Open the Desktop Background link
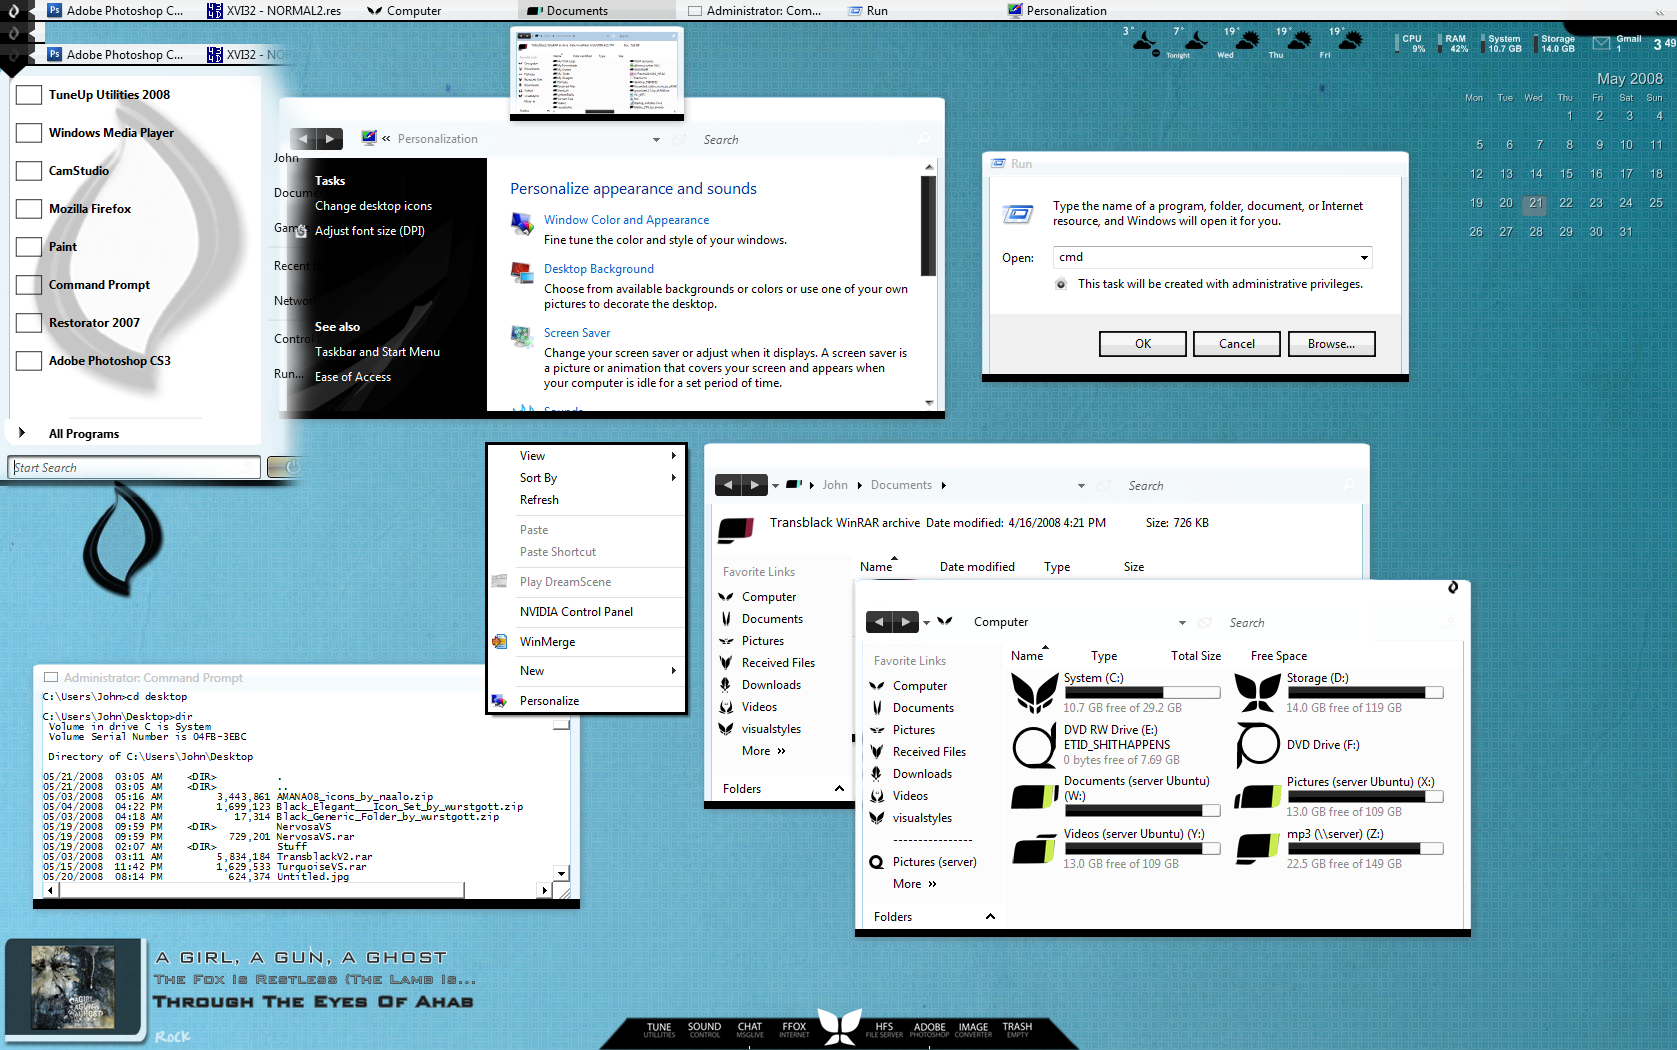Screen dimensions: 1677x1050 tap(599, 269)
